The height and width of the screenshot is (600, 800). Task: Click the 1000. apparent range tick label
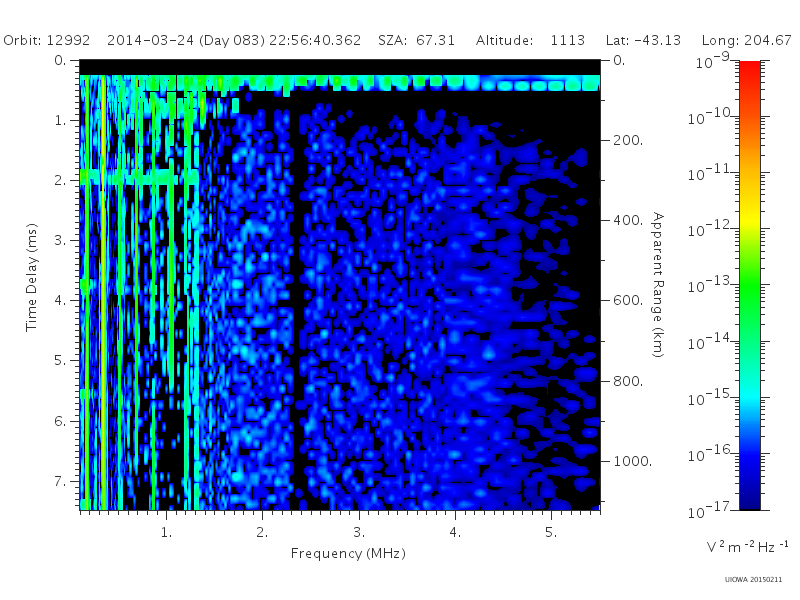[x=633, y=461]
